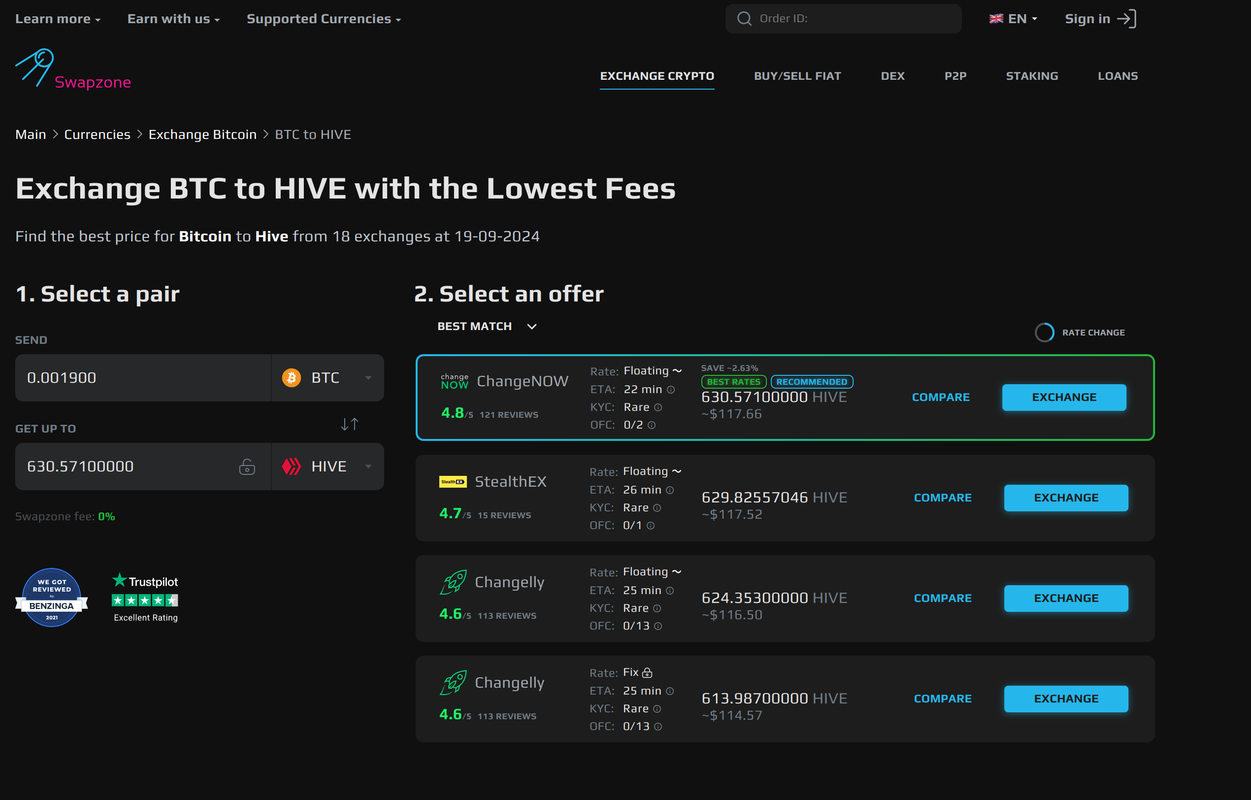Click the sign-in arrow icon
Image resolution: width=1251 pixels, height=800 pixels.
[1127, 19]
